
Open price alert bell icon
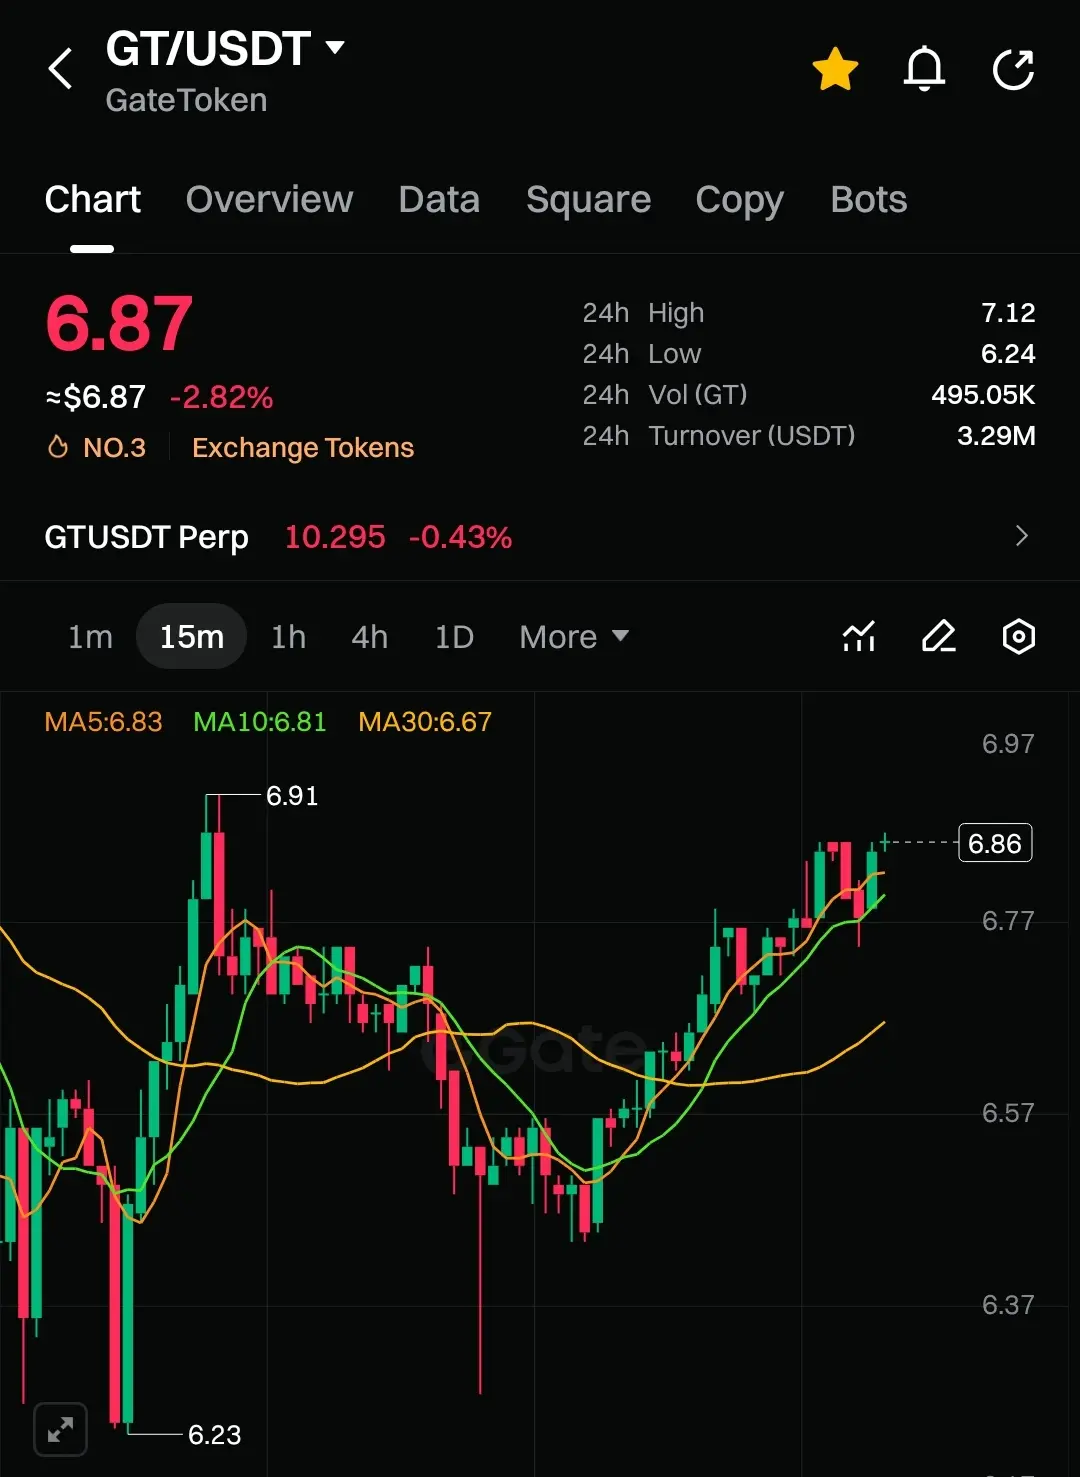pos(924,69)
